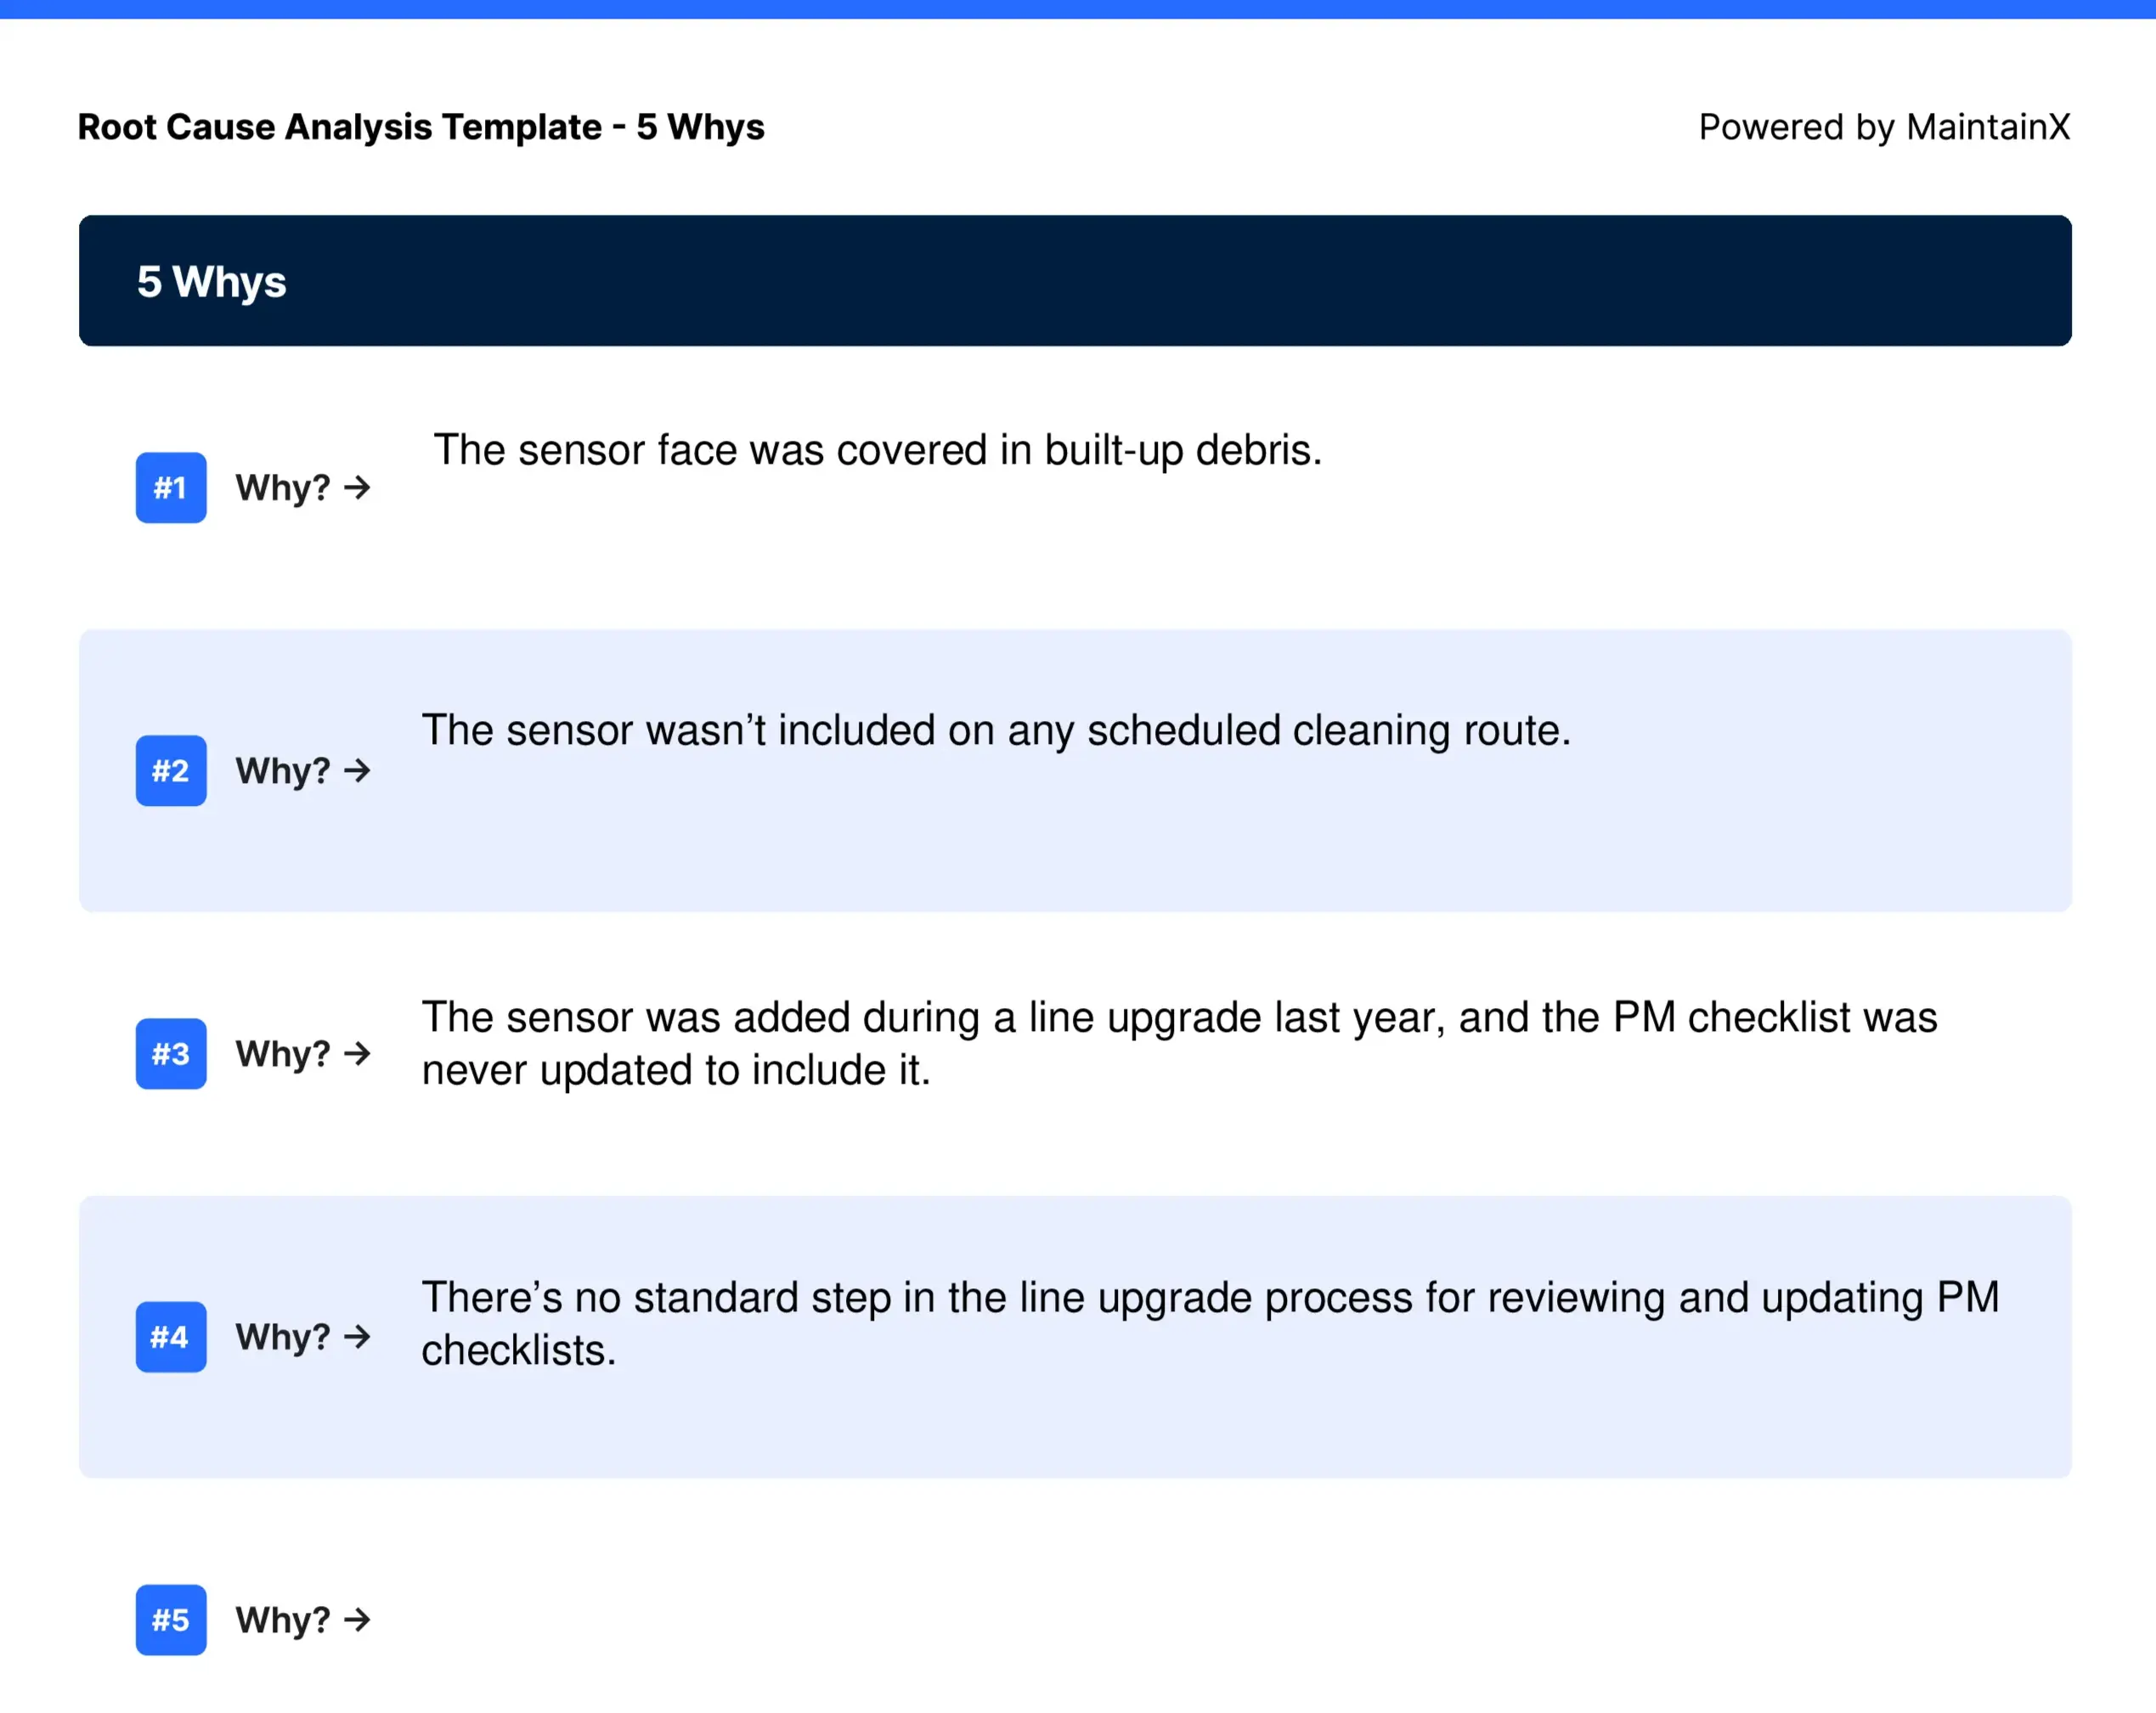
Task: Click the arrow next to #2 Why?
Action: (357, 771)
